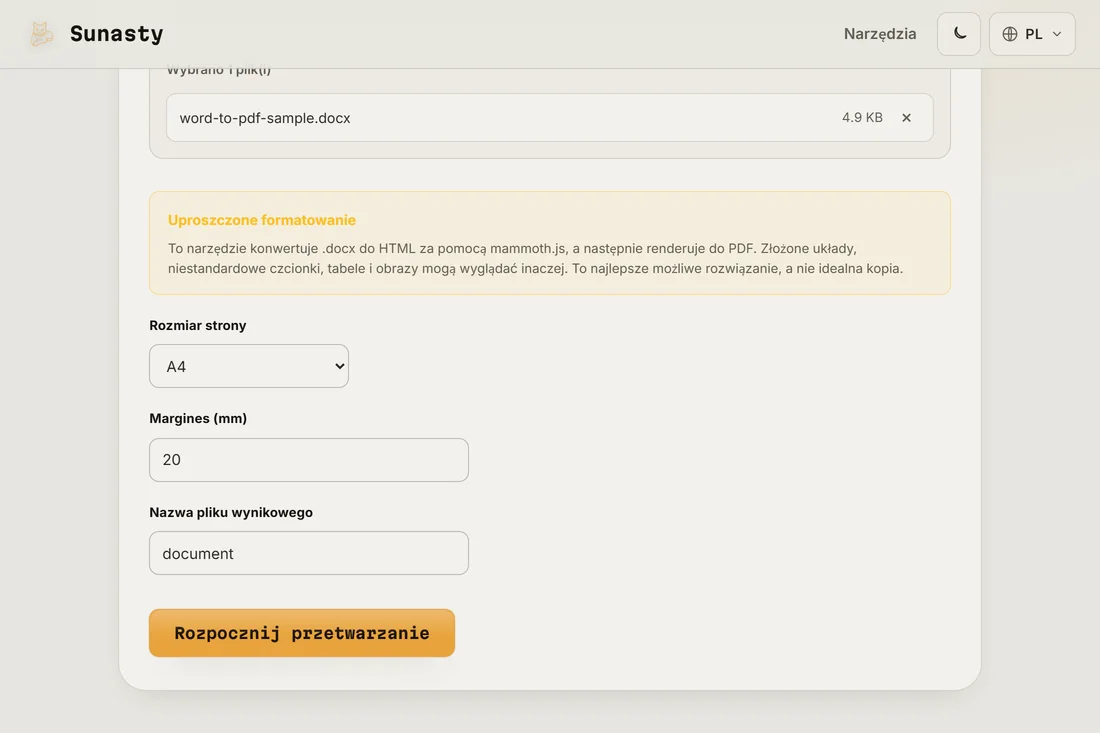Toggle dark mode with moon icon
The width and height of the screenshot is (1100, 733).
(959, 34)
